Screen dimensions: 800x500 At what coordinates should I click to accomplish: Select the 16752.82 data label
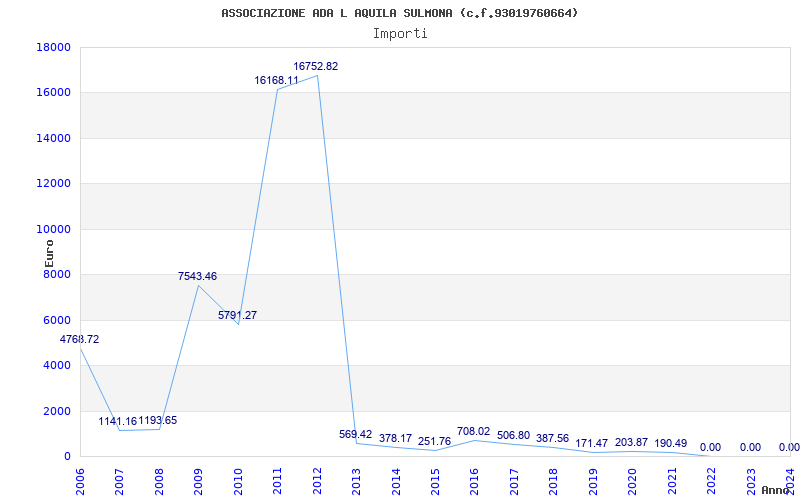coord(315,66)
